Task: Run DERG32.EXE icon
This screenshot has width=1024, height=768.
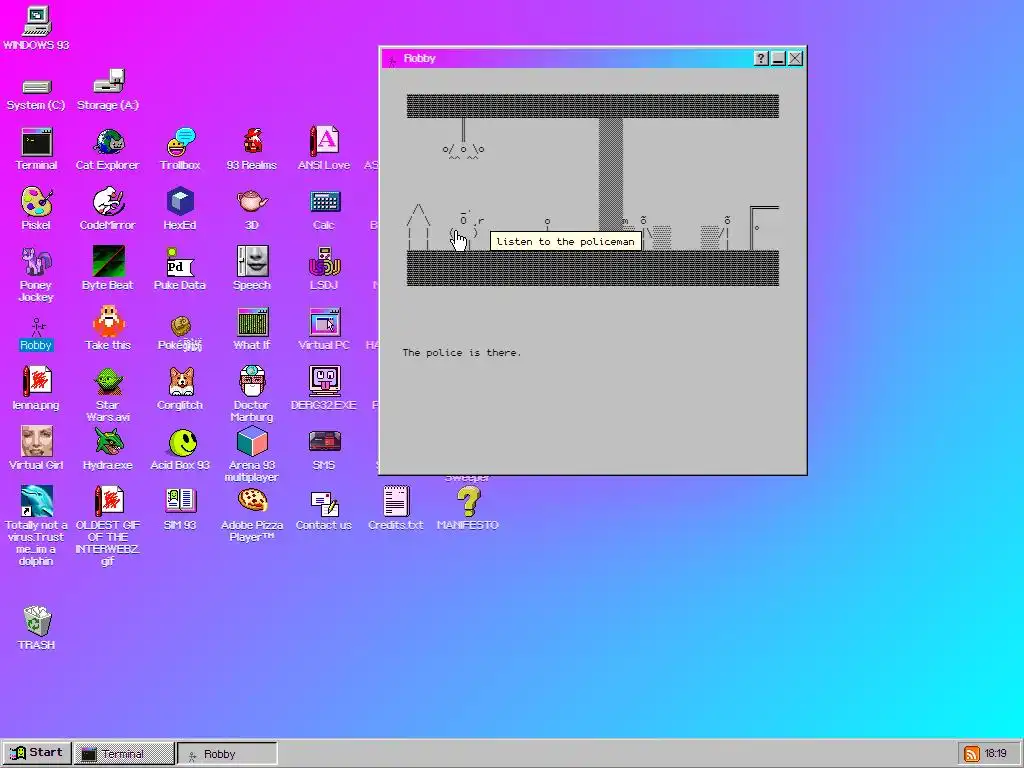Action: 323,389
